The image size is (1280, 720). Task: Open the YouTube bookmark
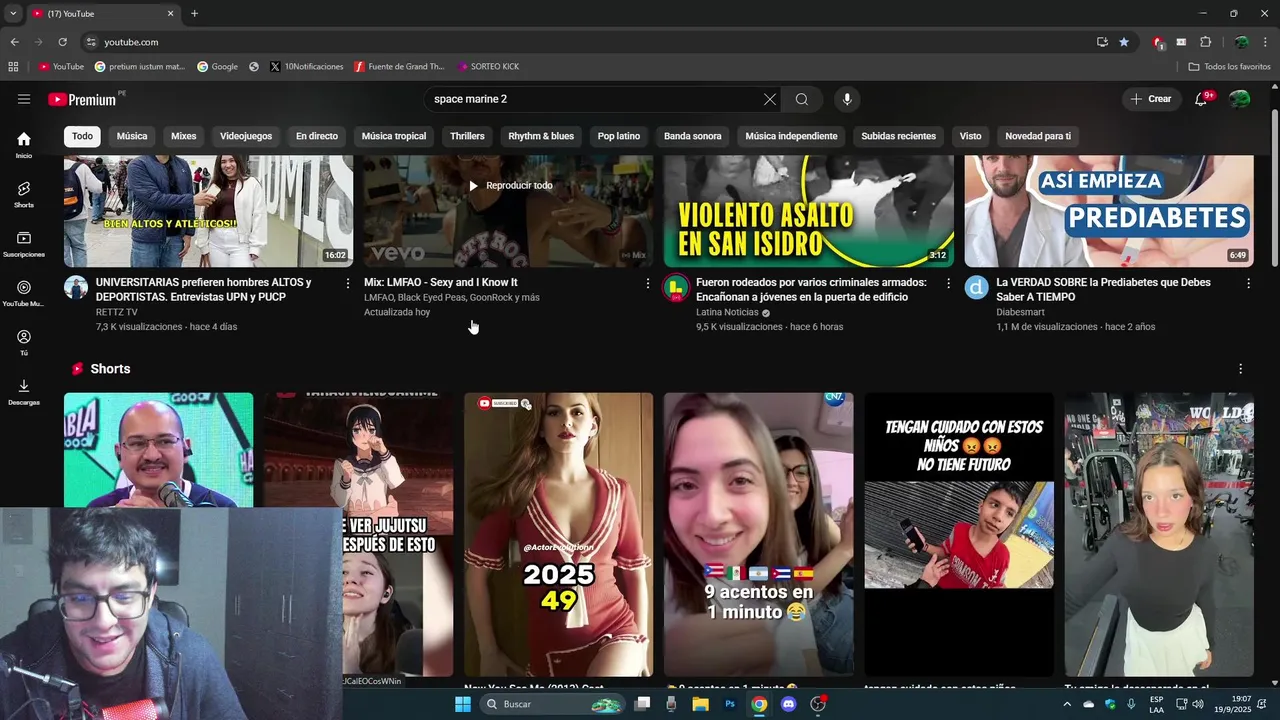[x=61, y=67]
